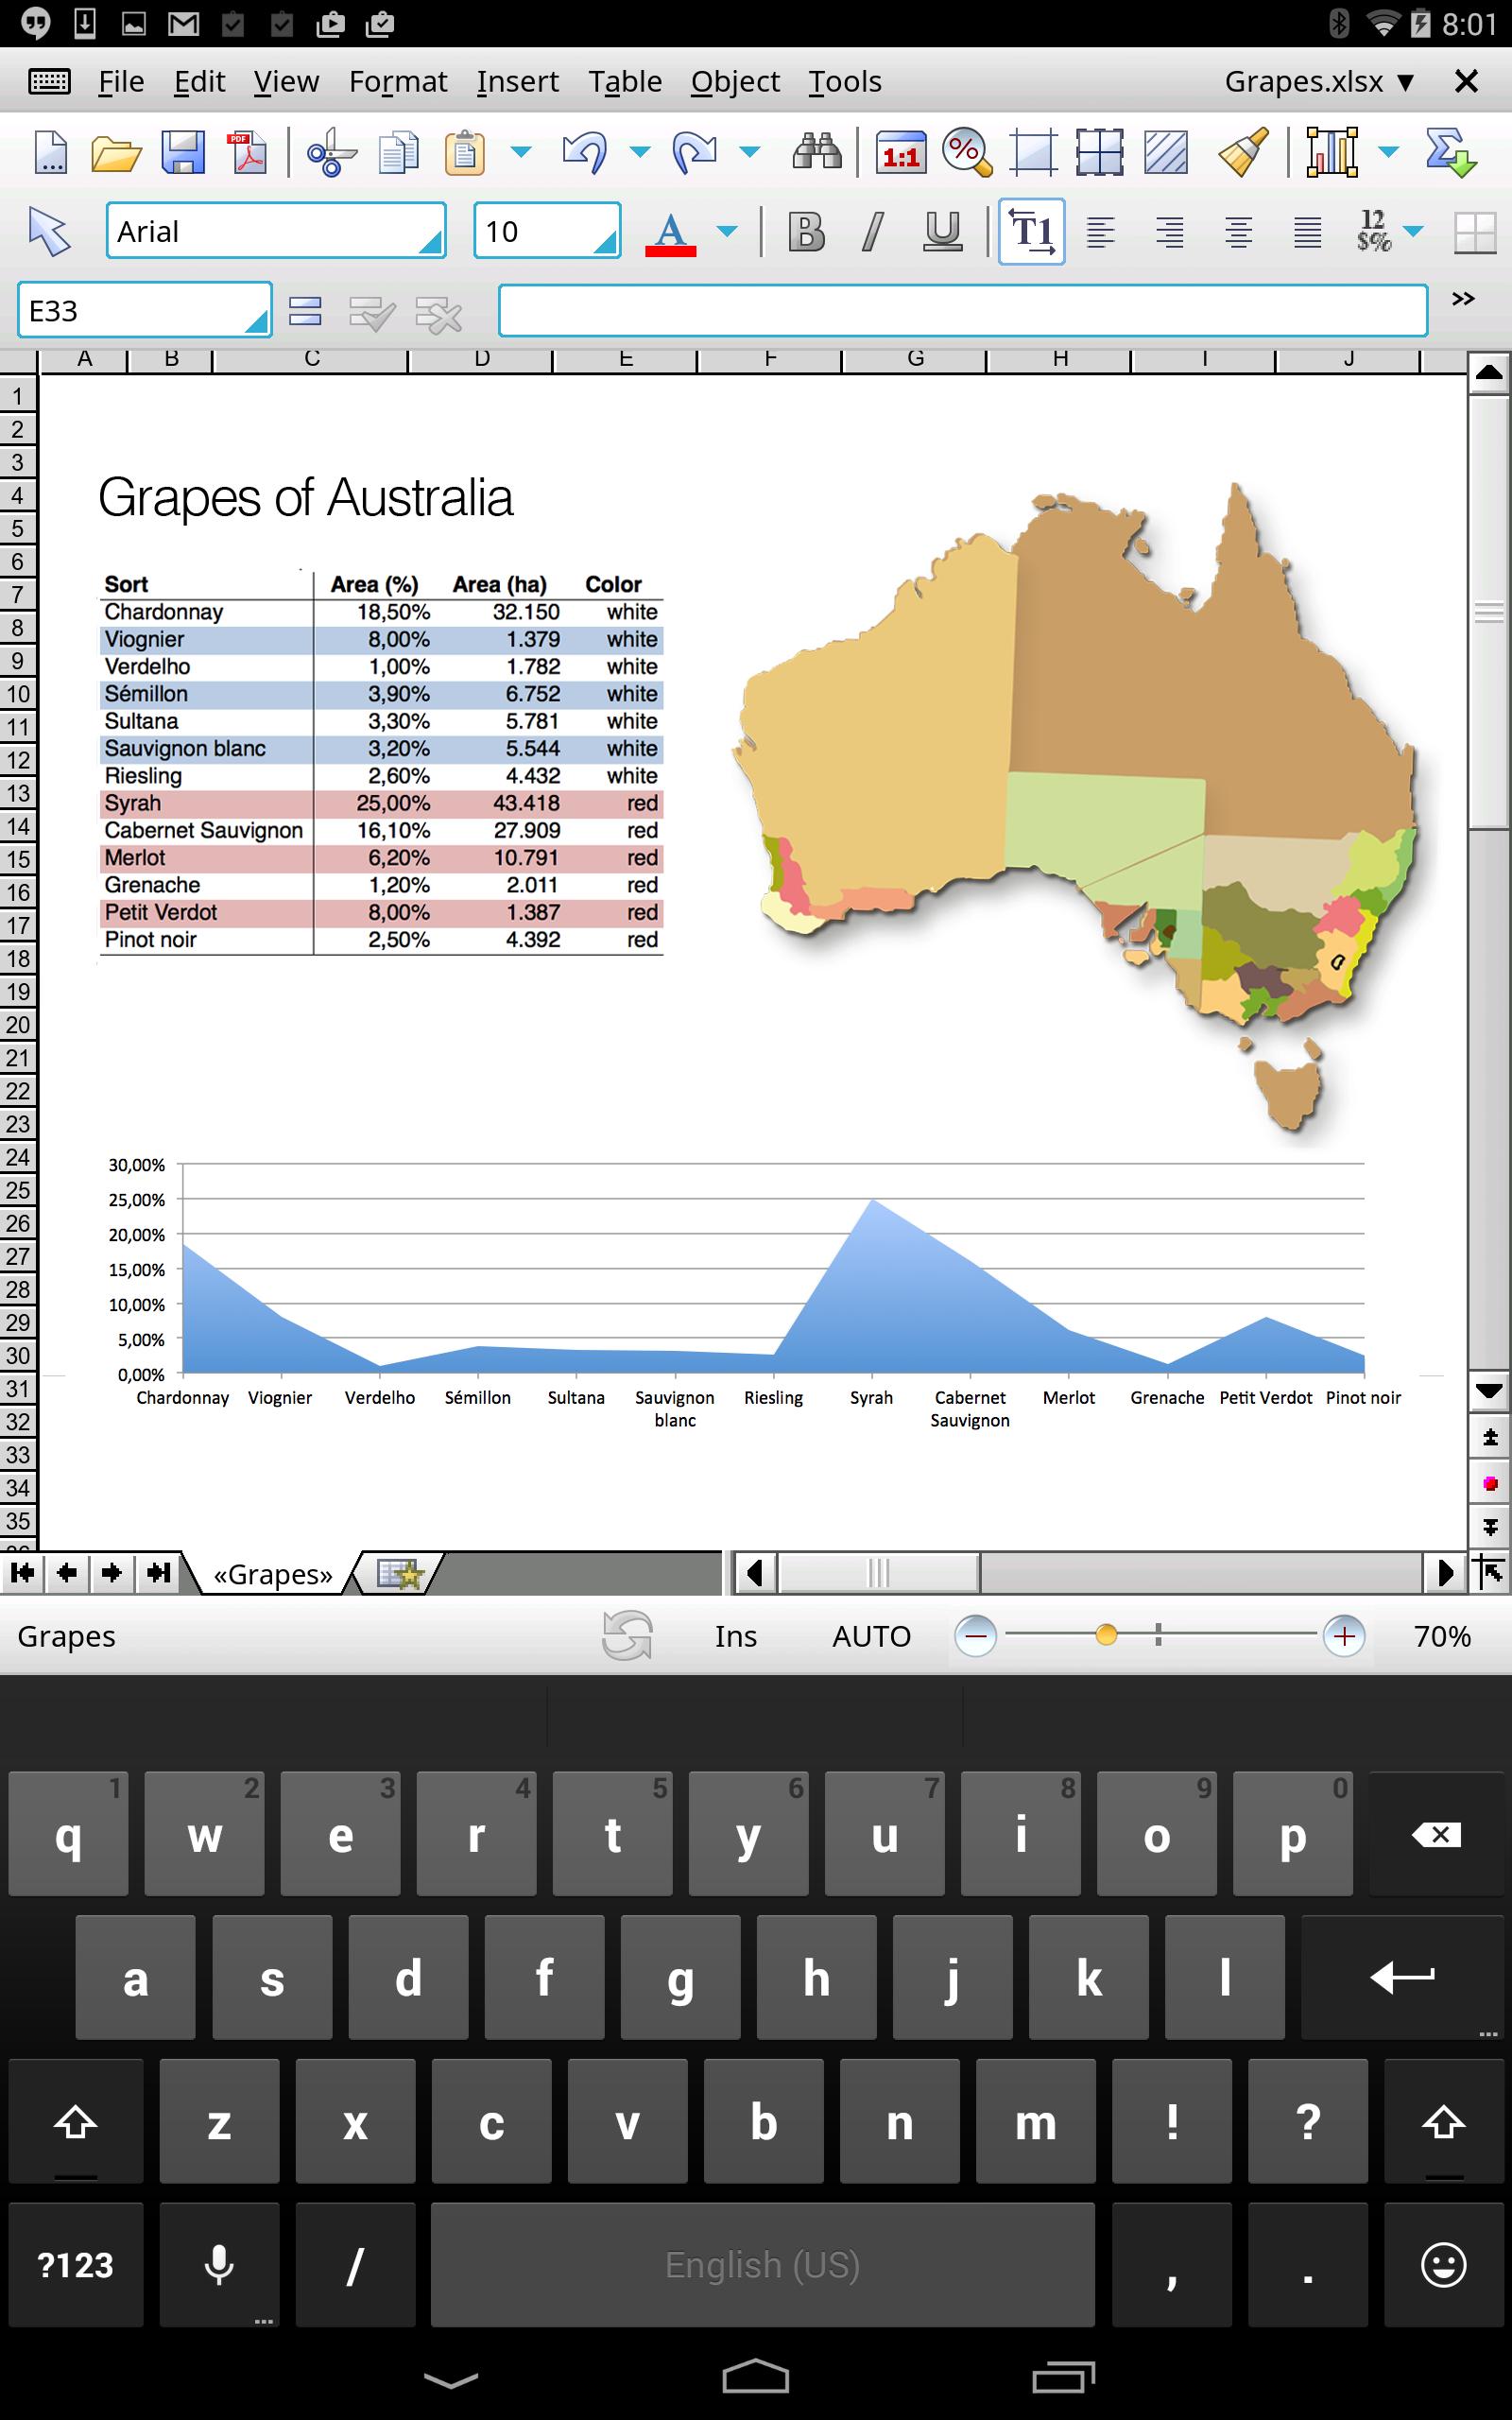
Task: Toggle bold formatting
Action: coord(806,232)
